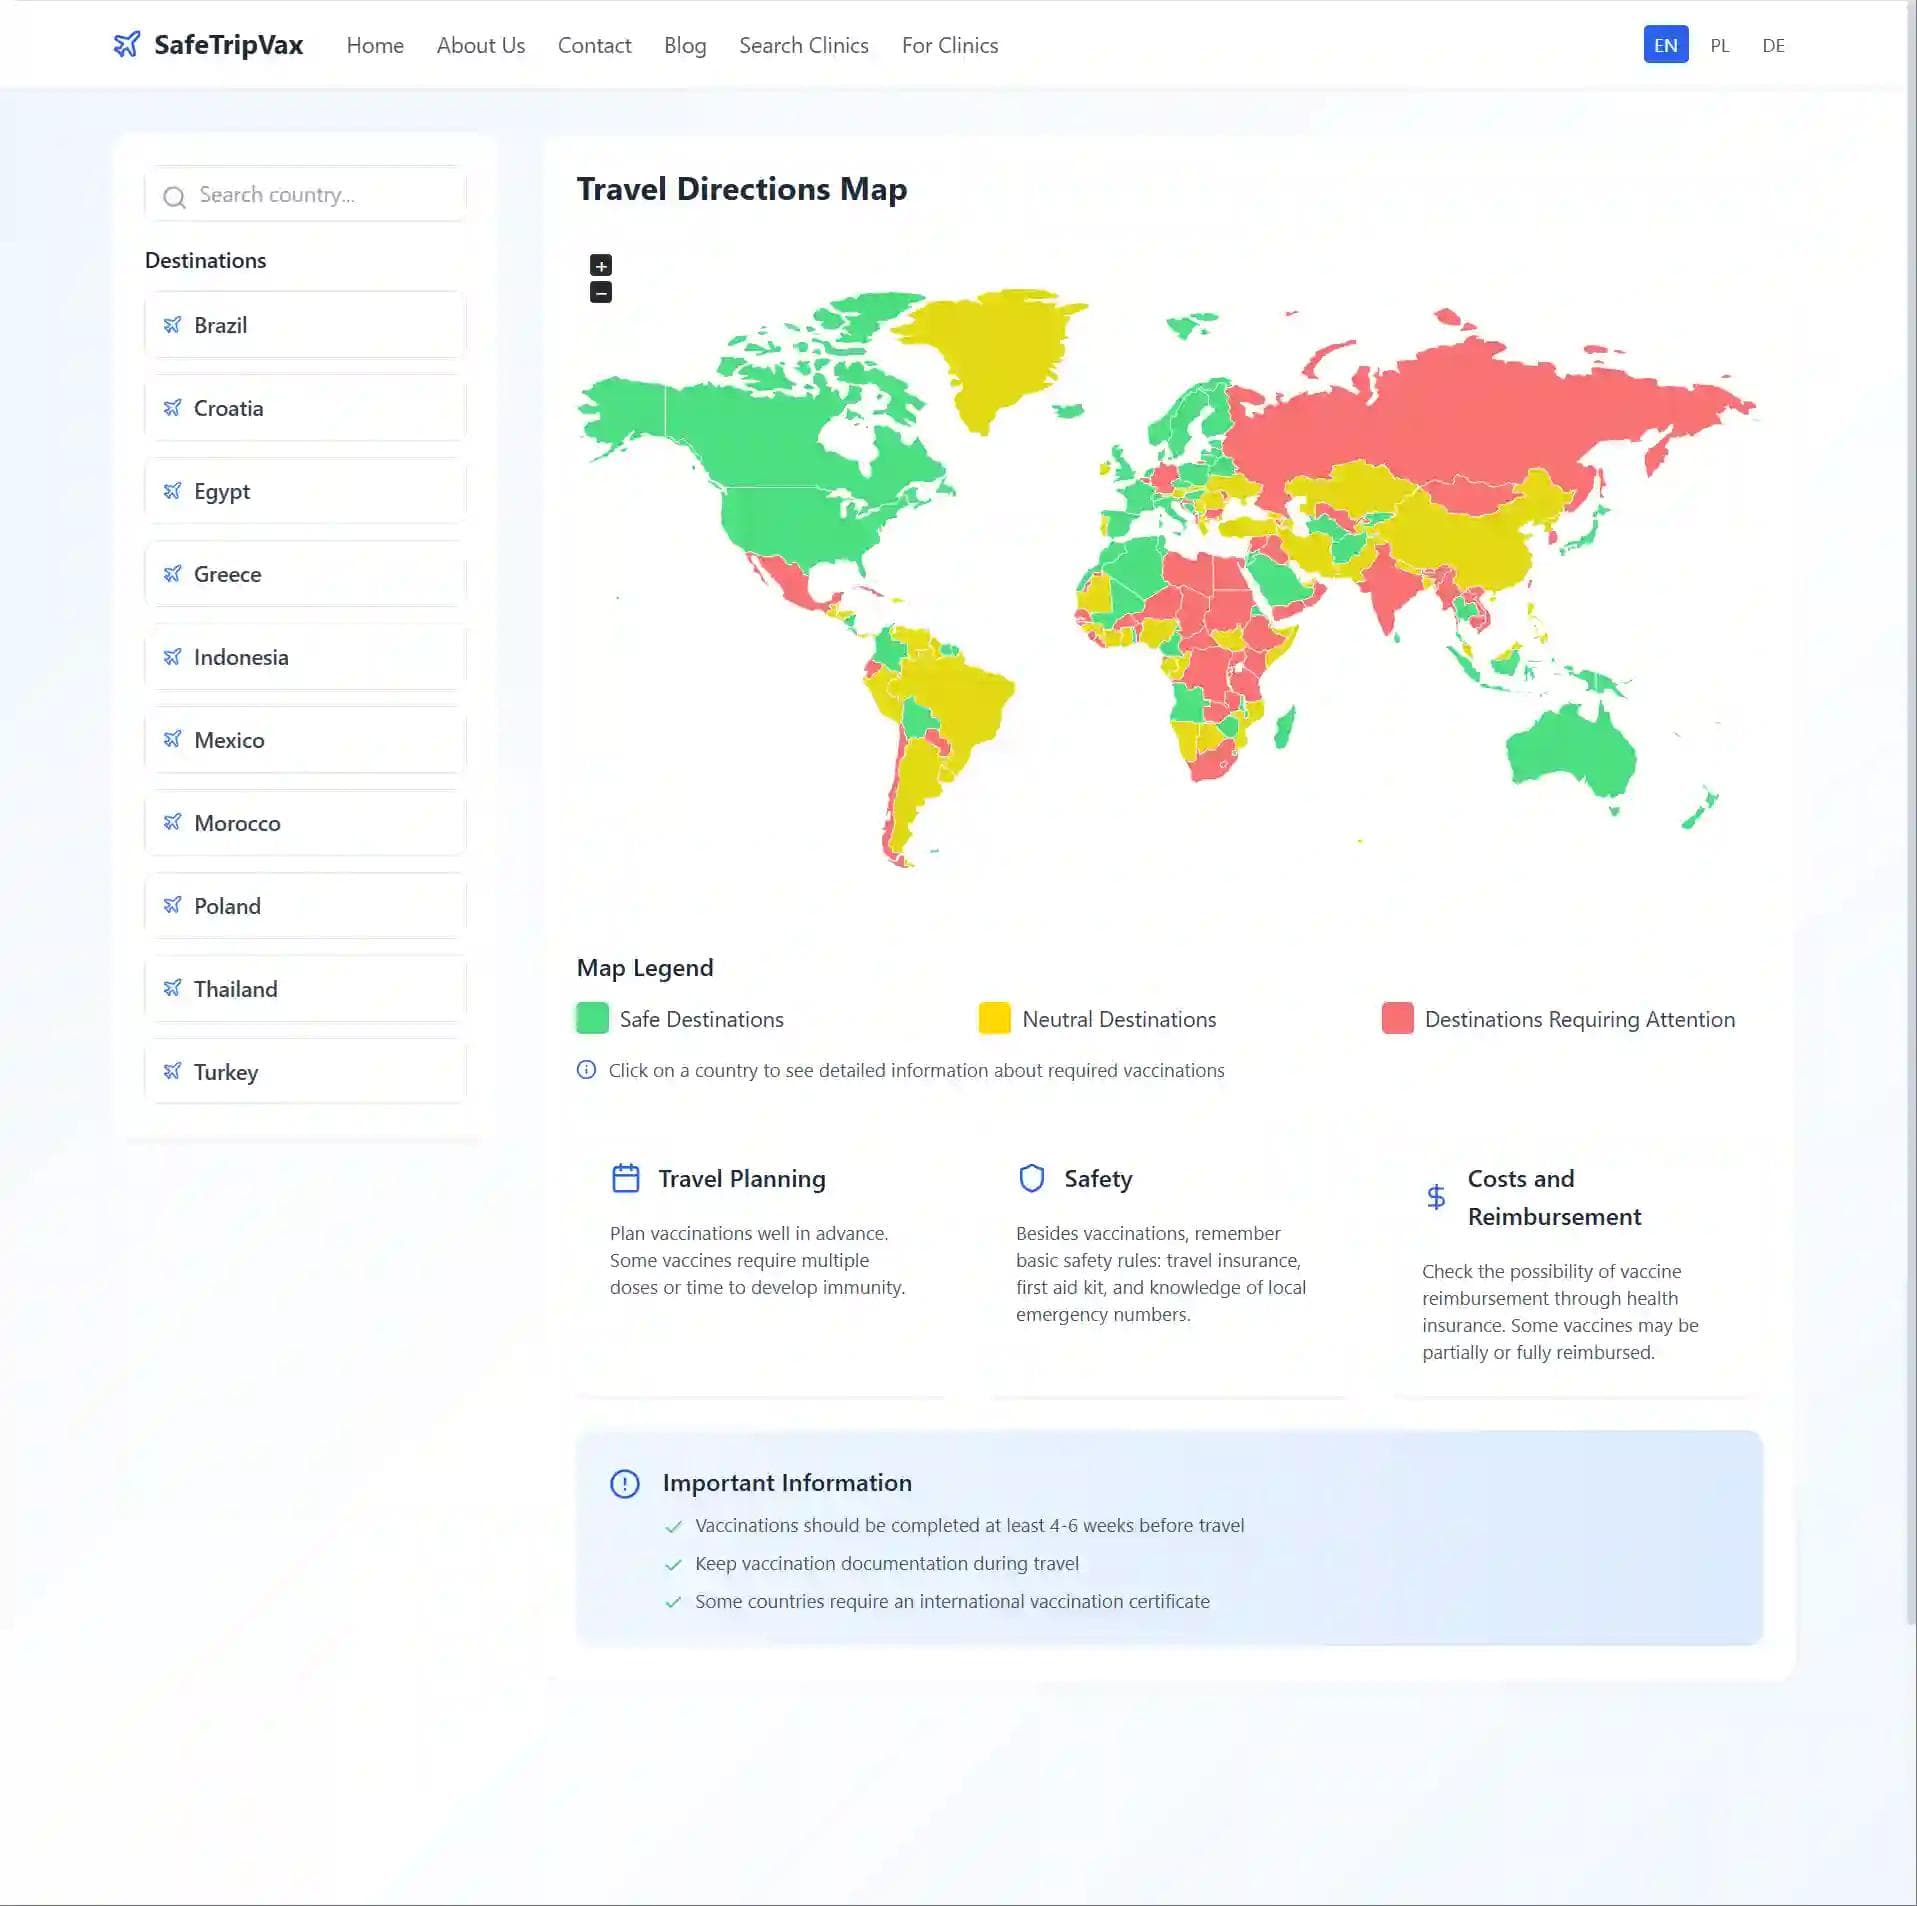This screenshot has height=1906, width=1917.
Task: Zoom in the map with plus button
Action: (601, 265)
